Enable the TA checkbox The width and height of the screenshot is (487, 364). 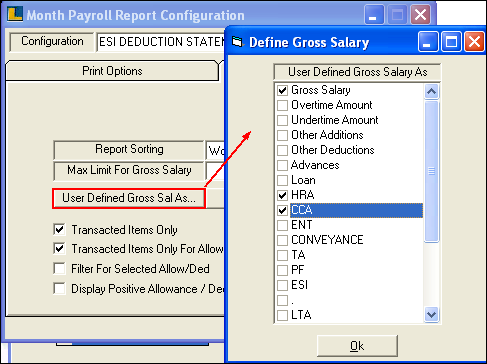[282, 255]
